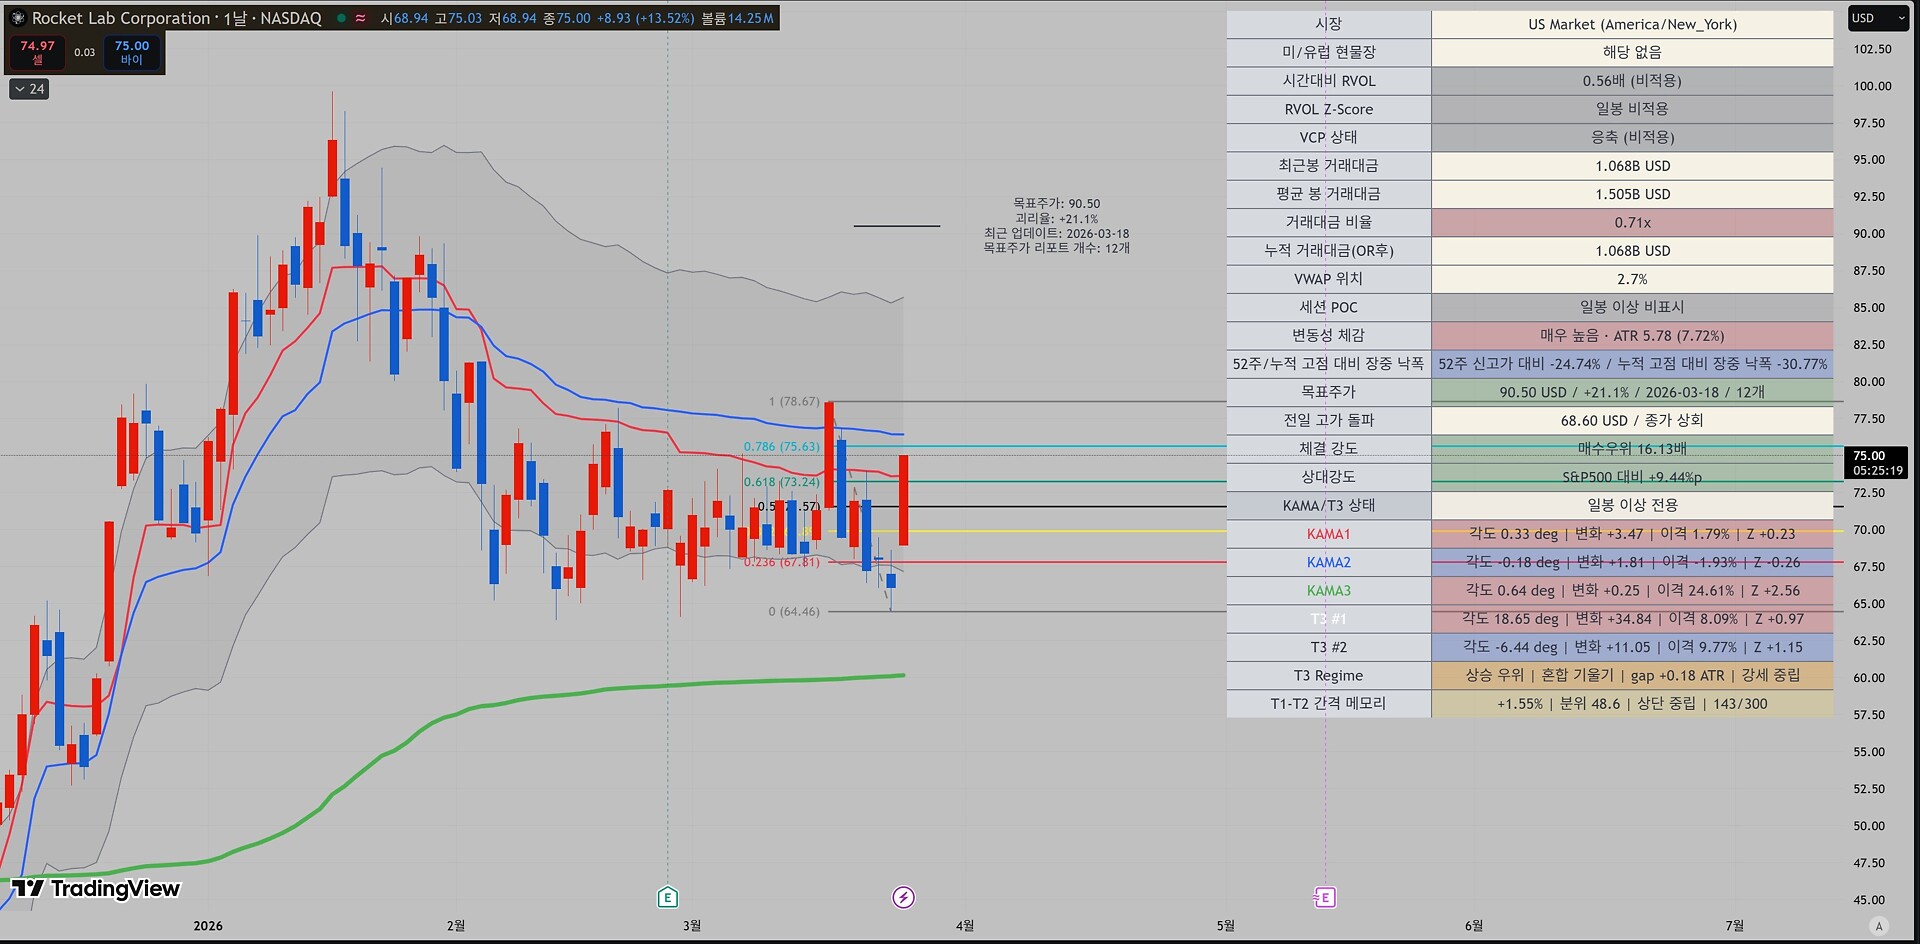
Task: Select the 0.236 (67.81) Fibonacci level label
Action: (781, 561)
